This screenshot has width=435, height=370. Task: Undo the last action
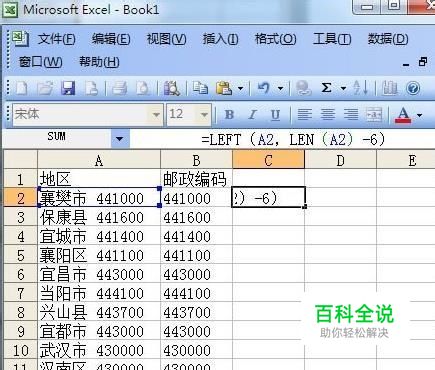coord(264,88)
